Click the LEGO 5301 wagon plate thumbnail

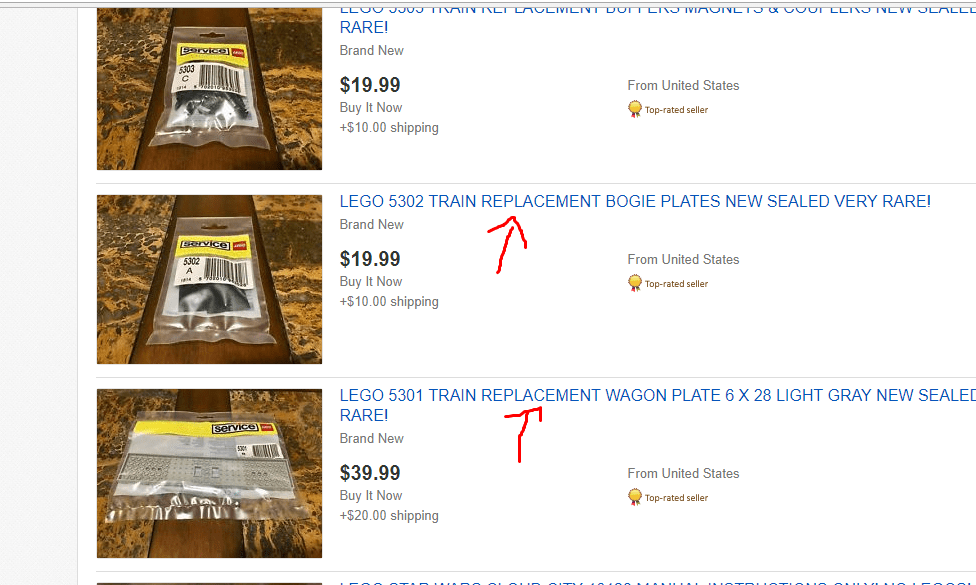tap(209, 474)
